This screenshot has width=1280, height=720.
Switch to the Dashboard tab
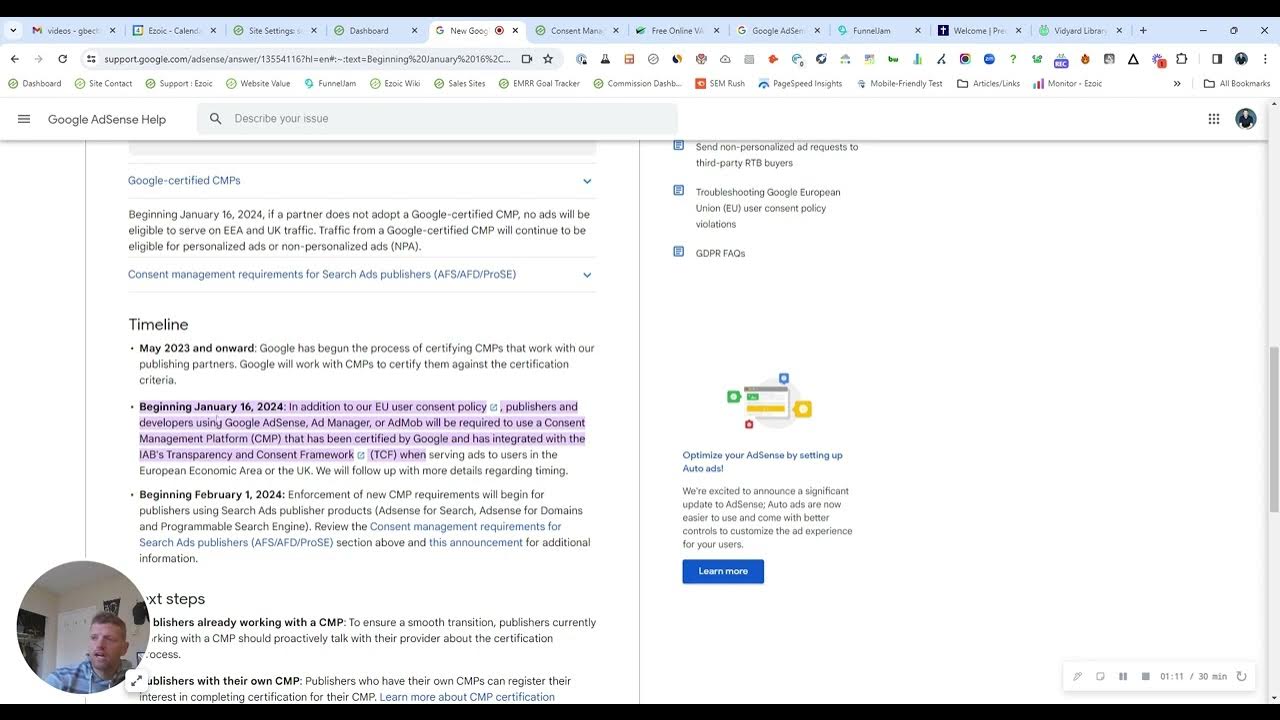tap(375, 30)
